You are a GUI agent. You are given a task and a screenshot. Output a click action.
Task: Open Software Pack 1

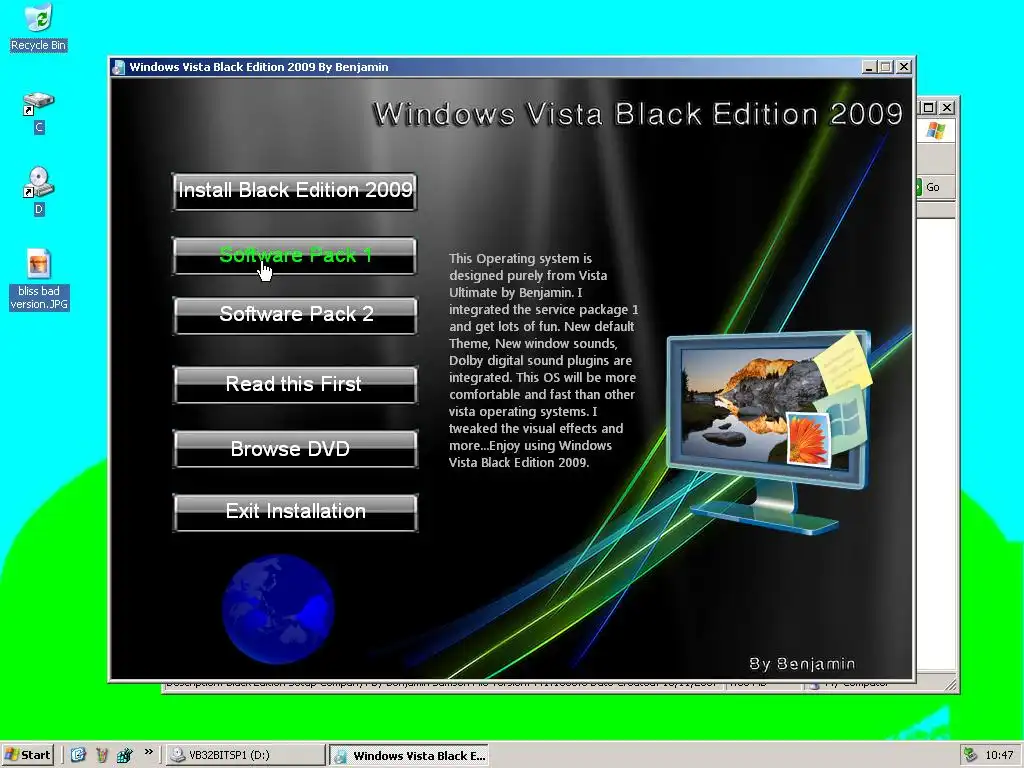295,255
